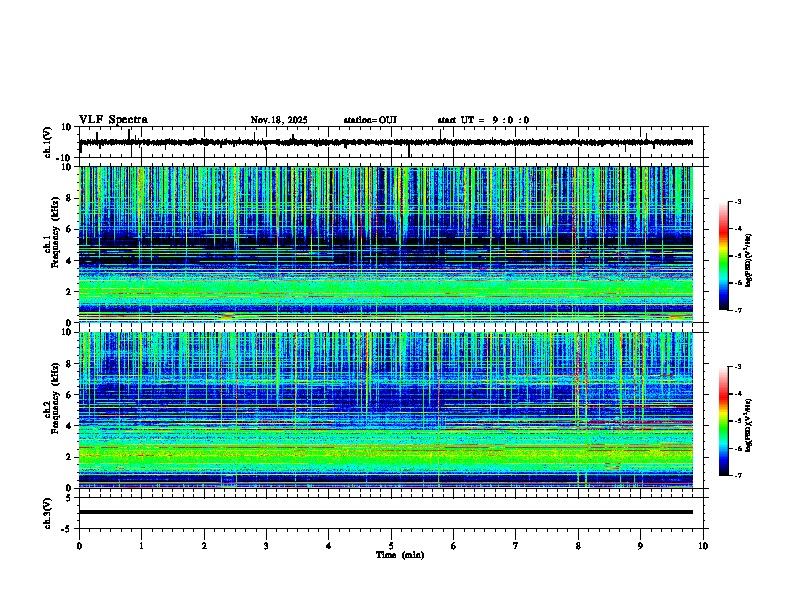Click the "-7" label on ch.1 colorbar
The image size is (792, 612).
pyautogui.click(x=737, y=310)
